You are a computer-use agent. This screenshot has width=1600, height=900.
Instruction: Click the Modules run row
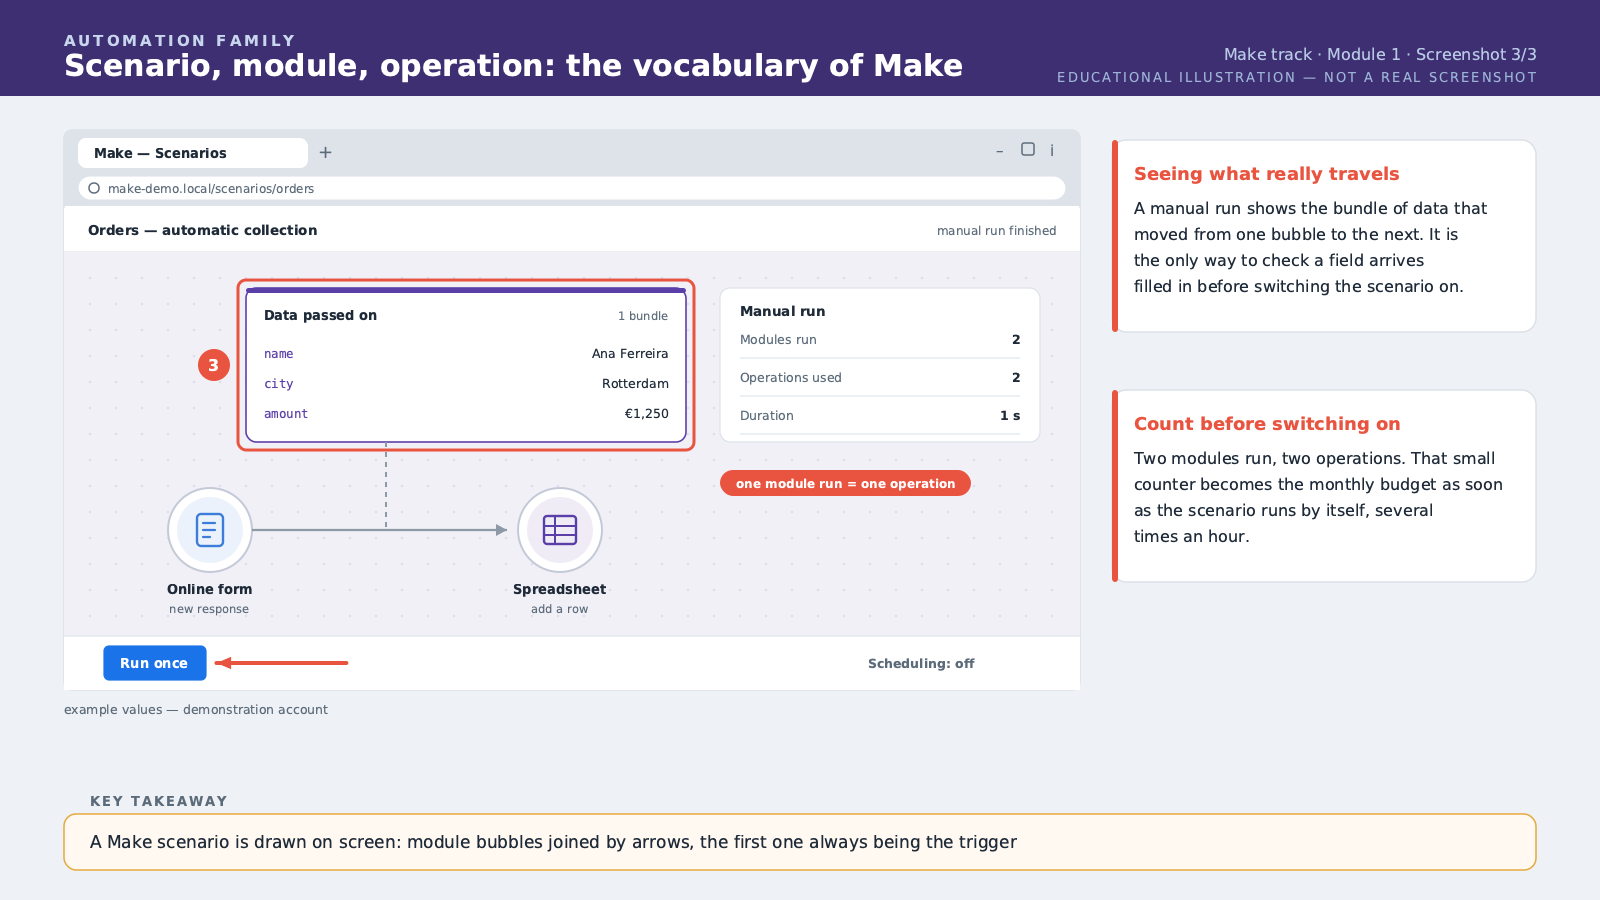880,340
